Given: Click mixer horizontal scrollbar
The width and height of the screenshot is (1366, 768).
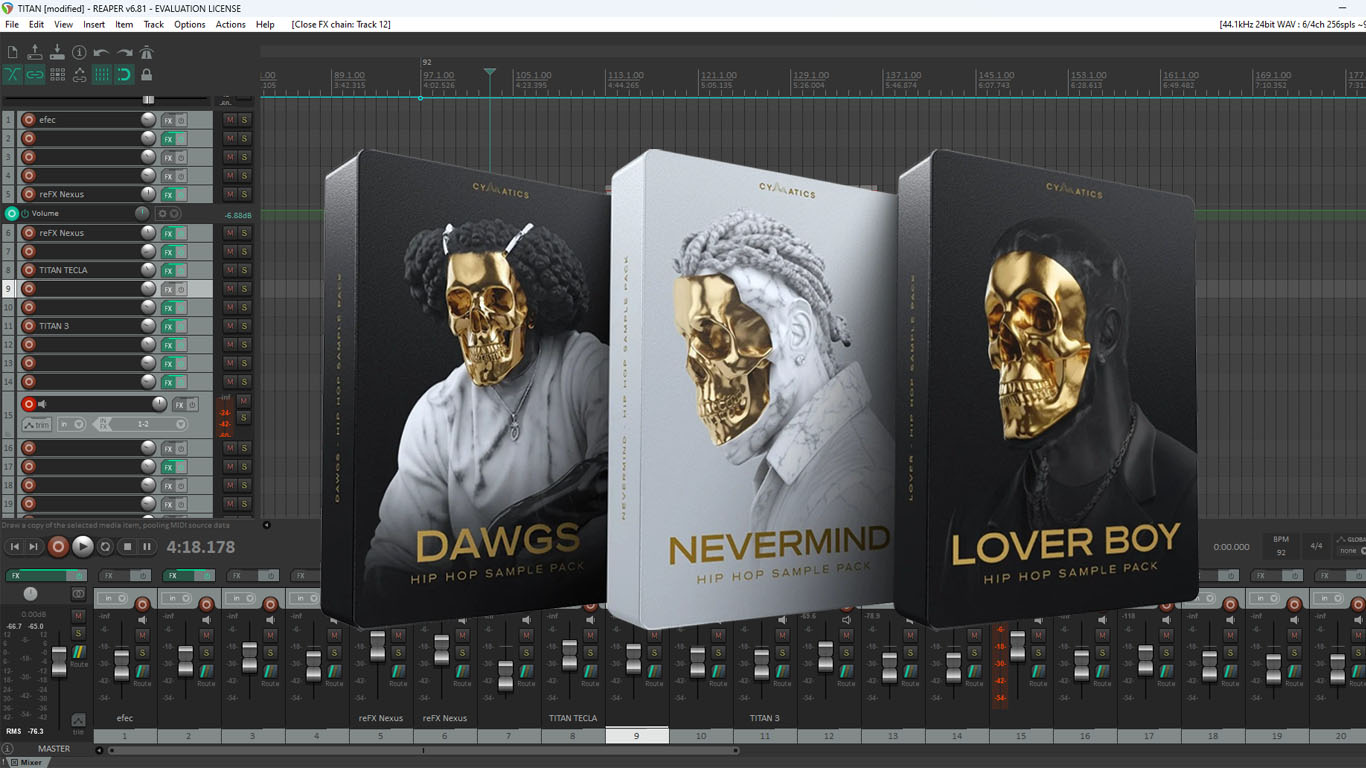Looking at the screenshot, I should (x=421, y=750).
